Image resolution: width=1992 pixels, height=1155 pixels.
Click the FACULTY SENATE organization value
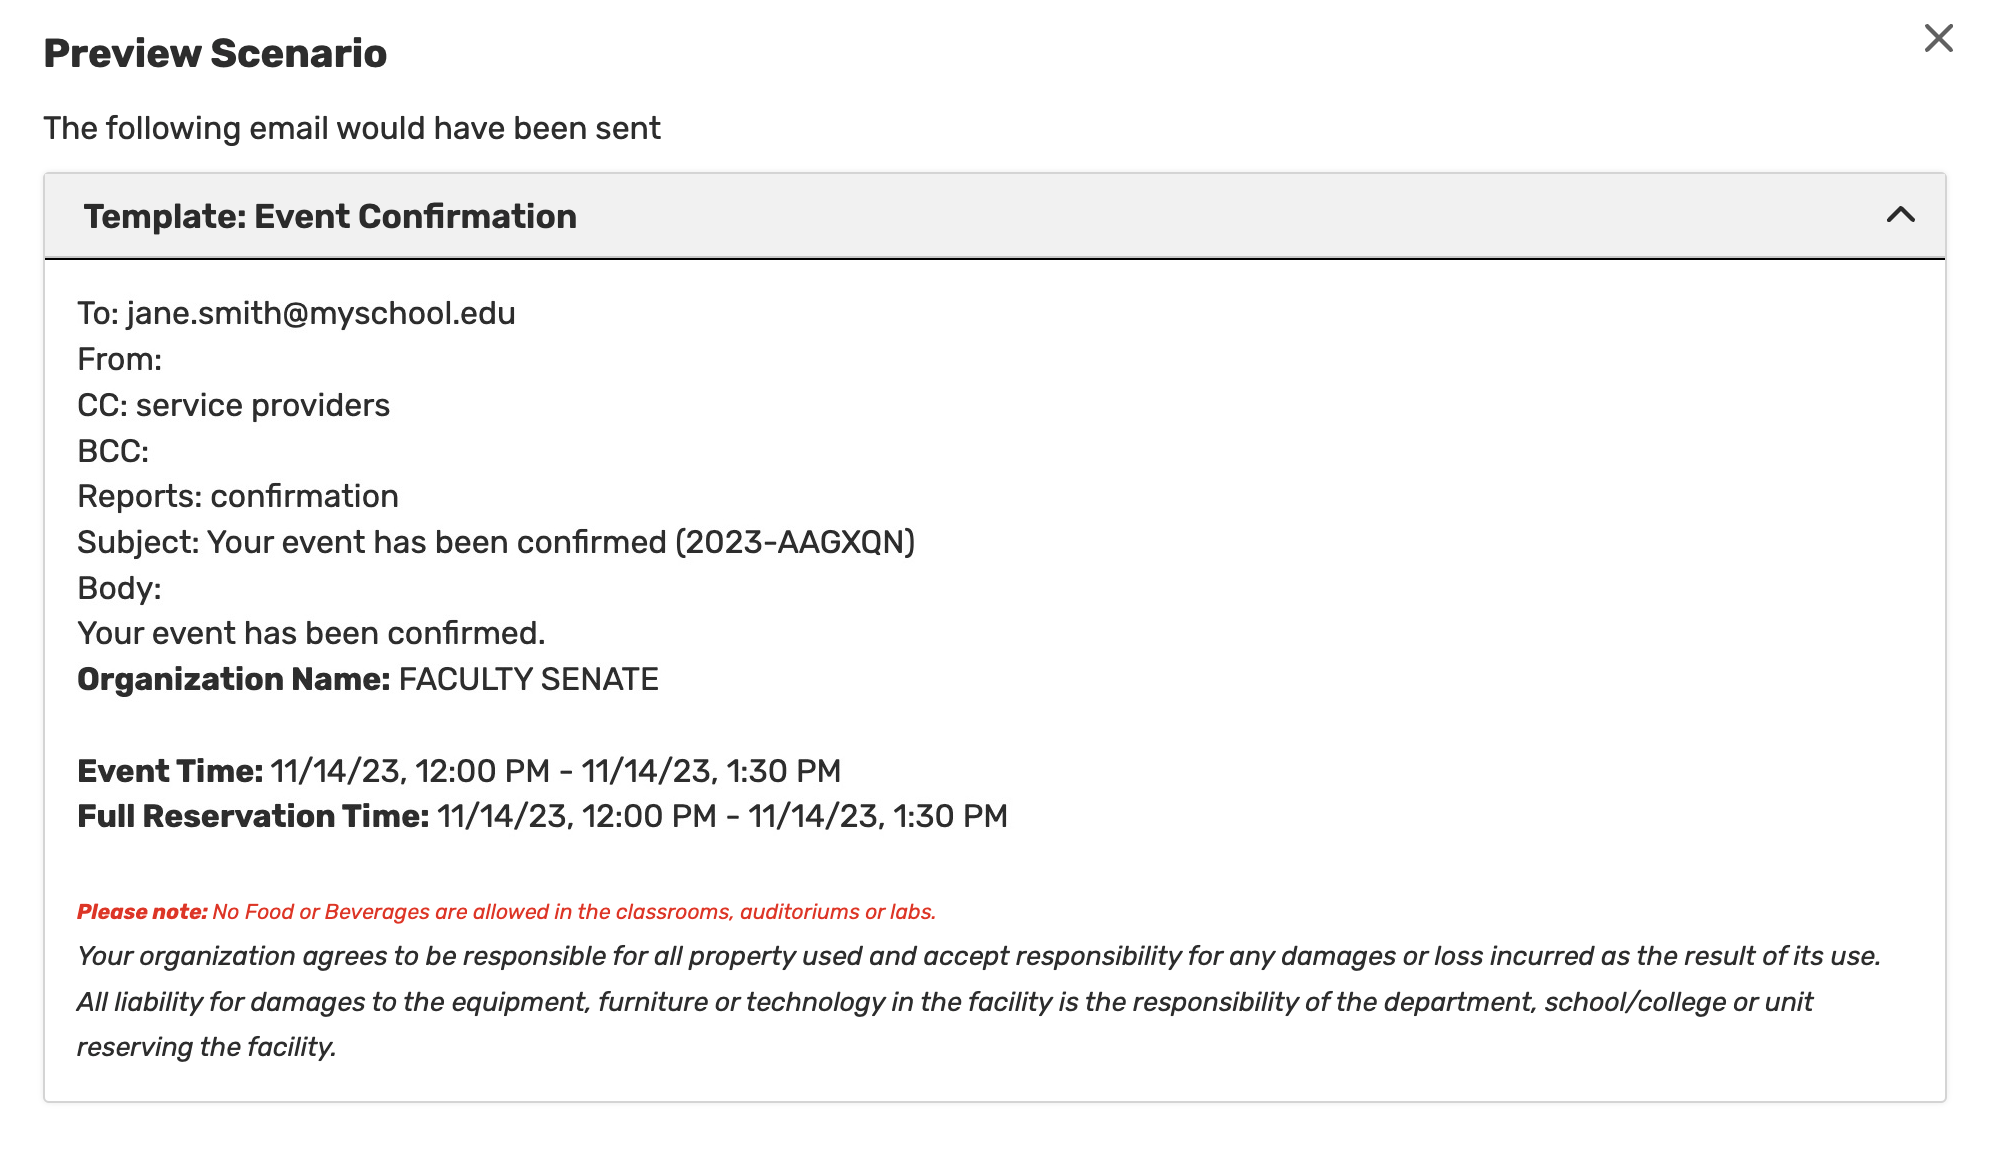point(528,679)
